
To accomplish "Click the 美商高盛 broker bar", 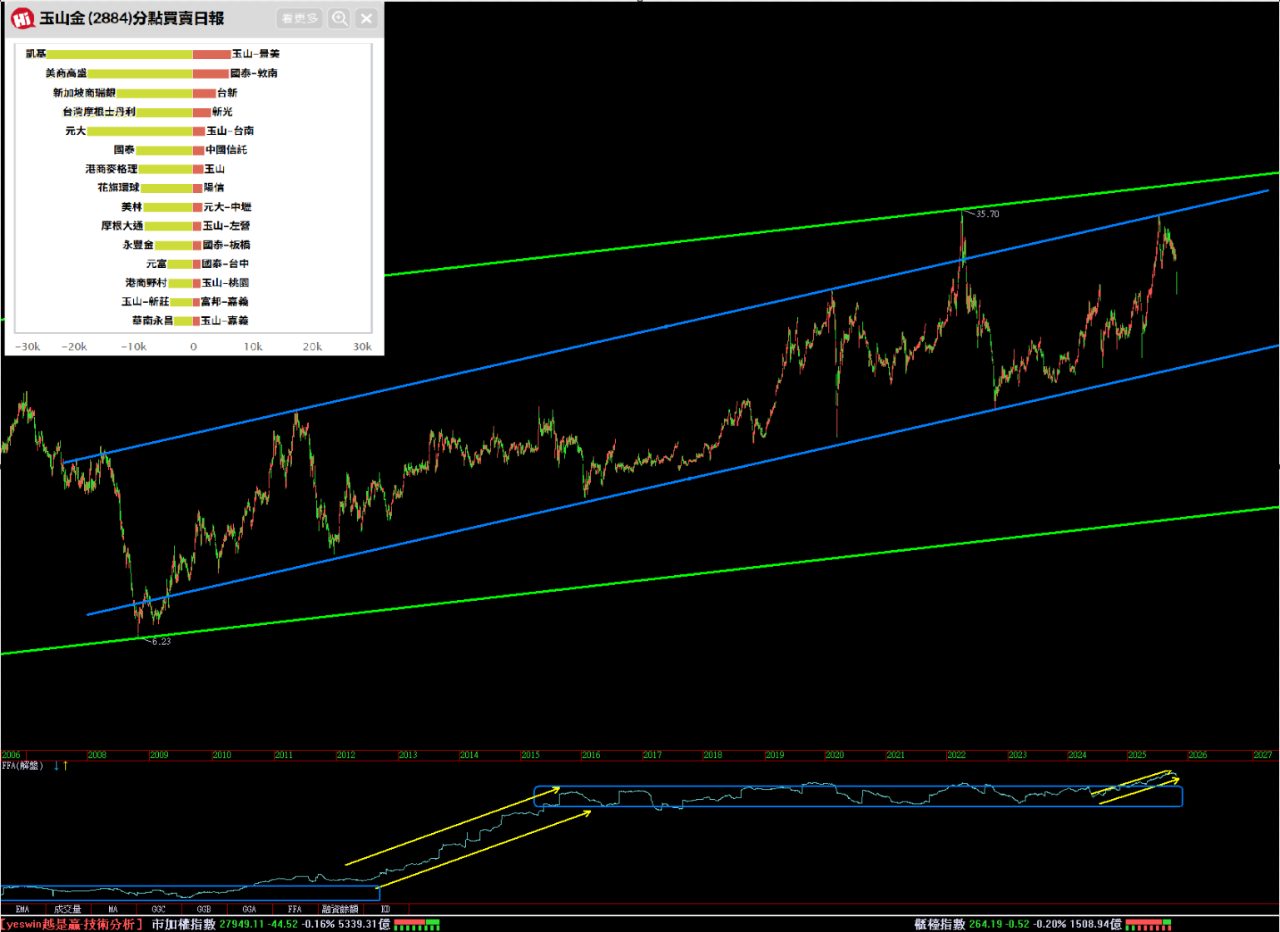I will pos(140,73).
